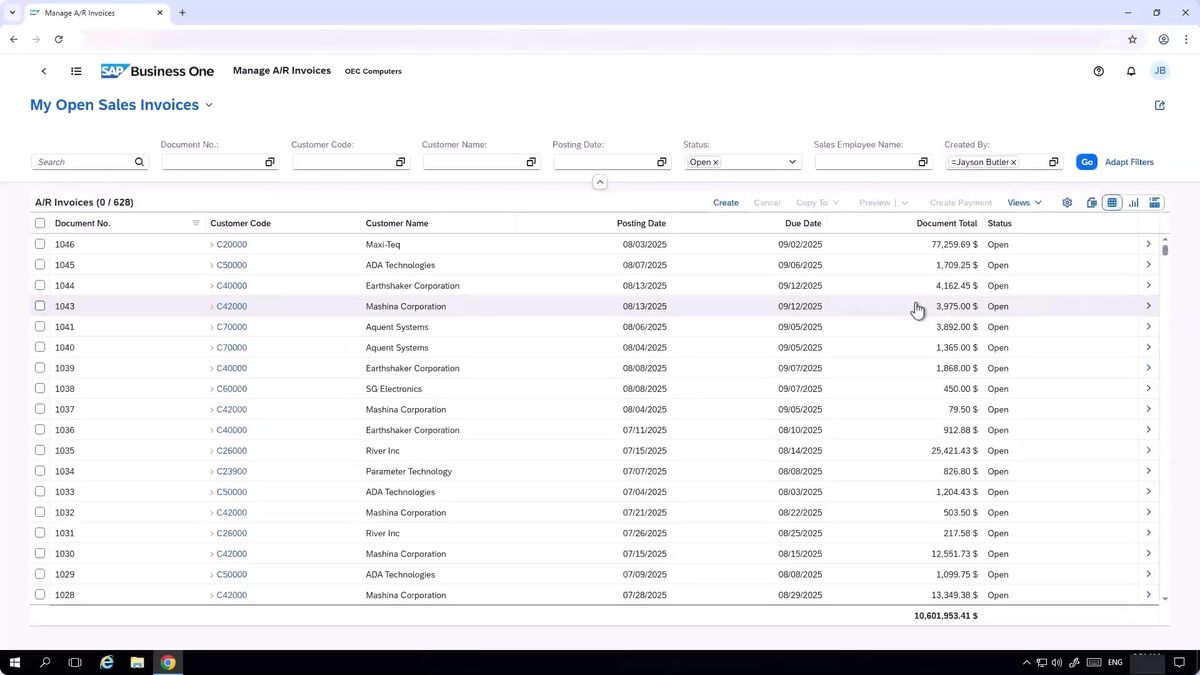
Task: Open the notifications bell
Action: point(1131,71)
